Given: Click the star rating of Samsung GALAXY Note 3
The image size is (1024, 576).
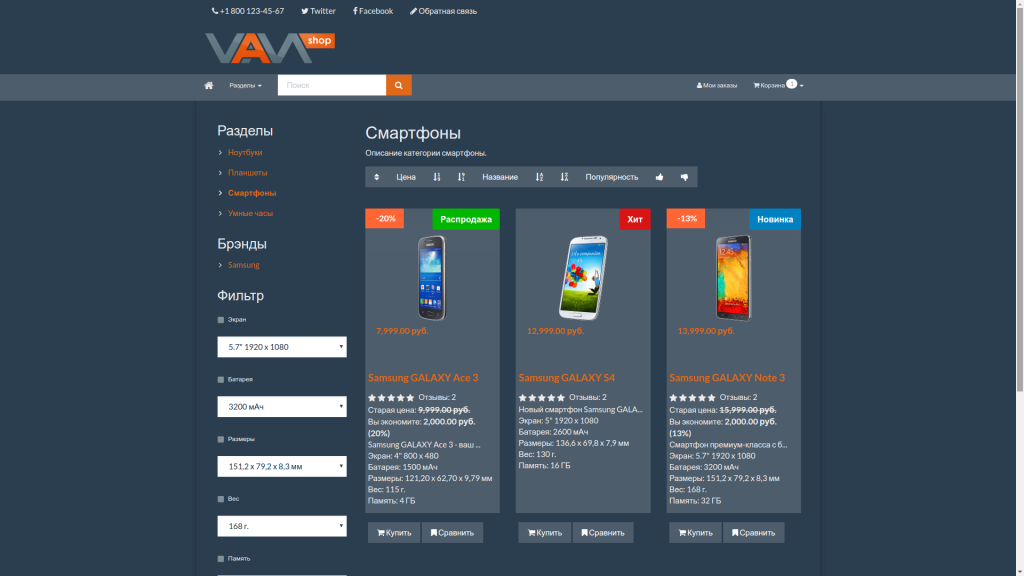Looking at the screenshot, I should (692, 398).
